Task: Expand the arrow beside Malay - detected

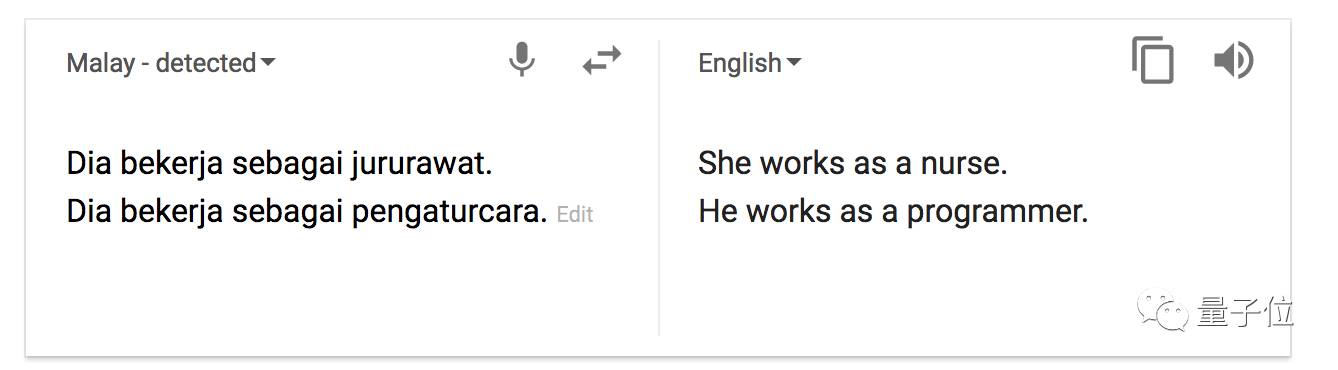Action: pos(268,63)
